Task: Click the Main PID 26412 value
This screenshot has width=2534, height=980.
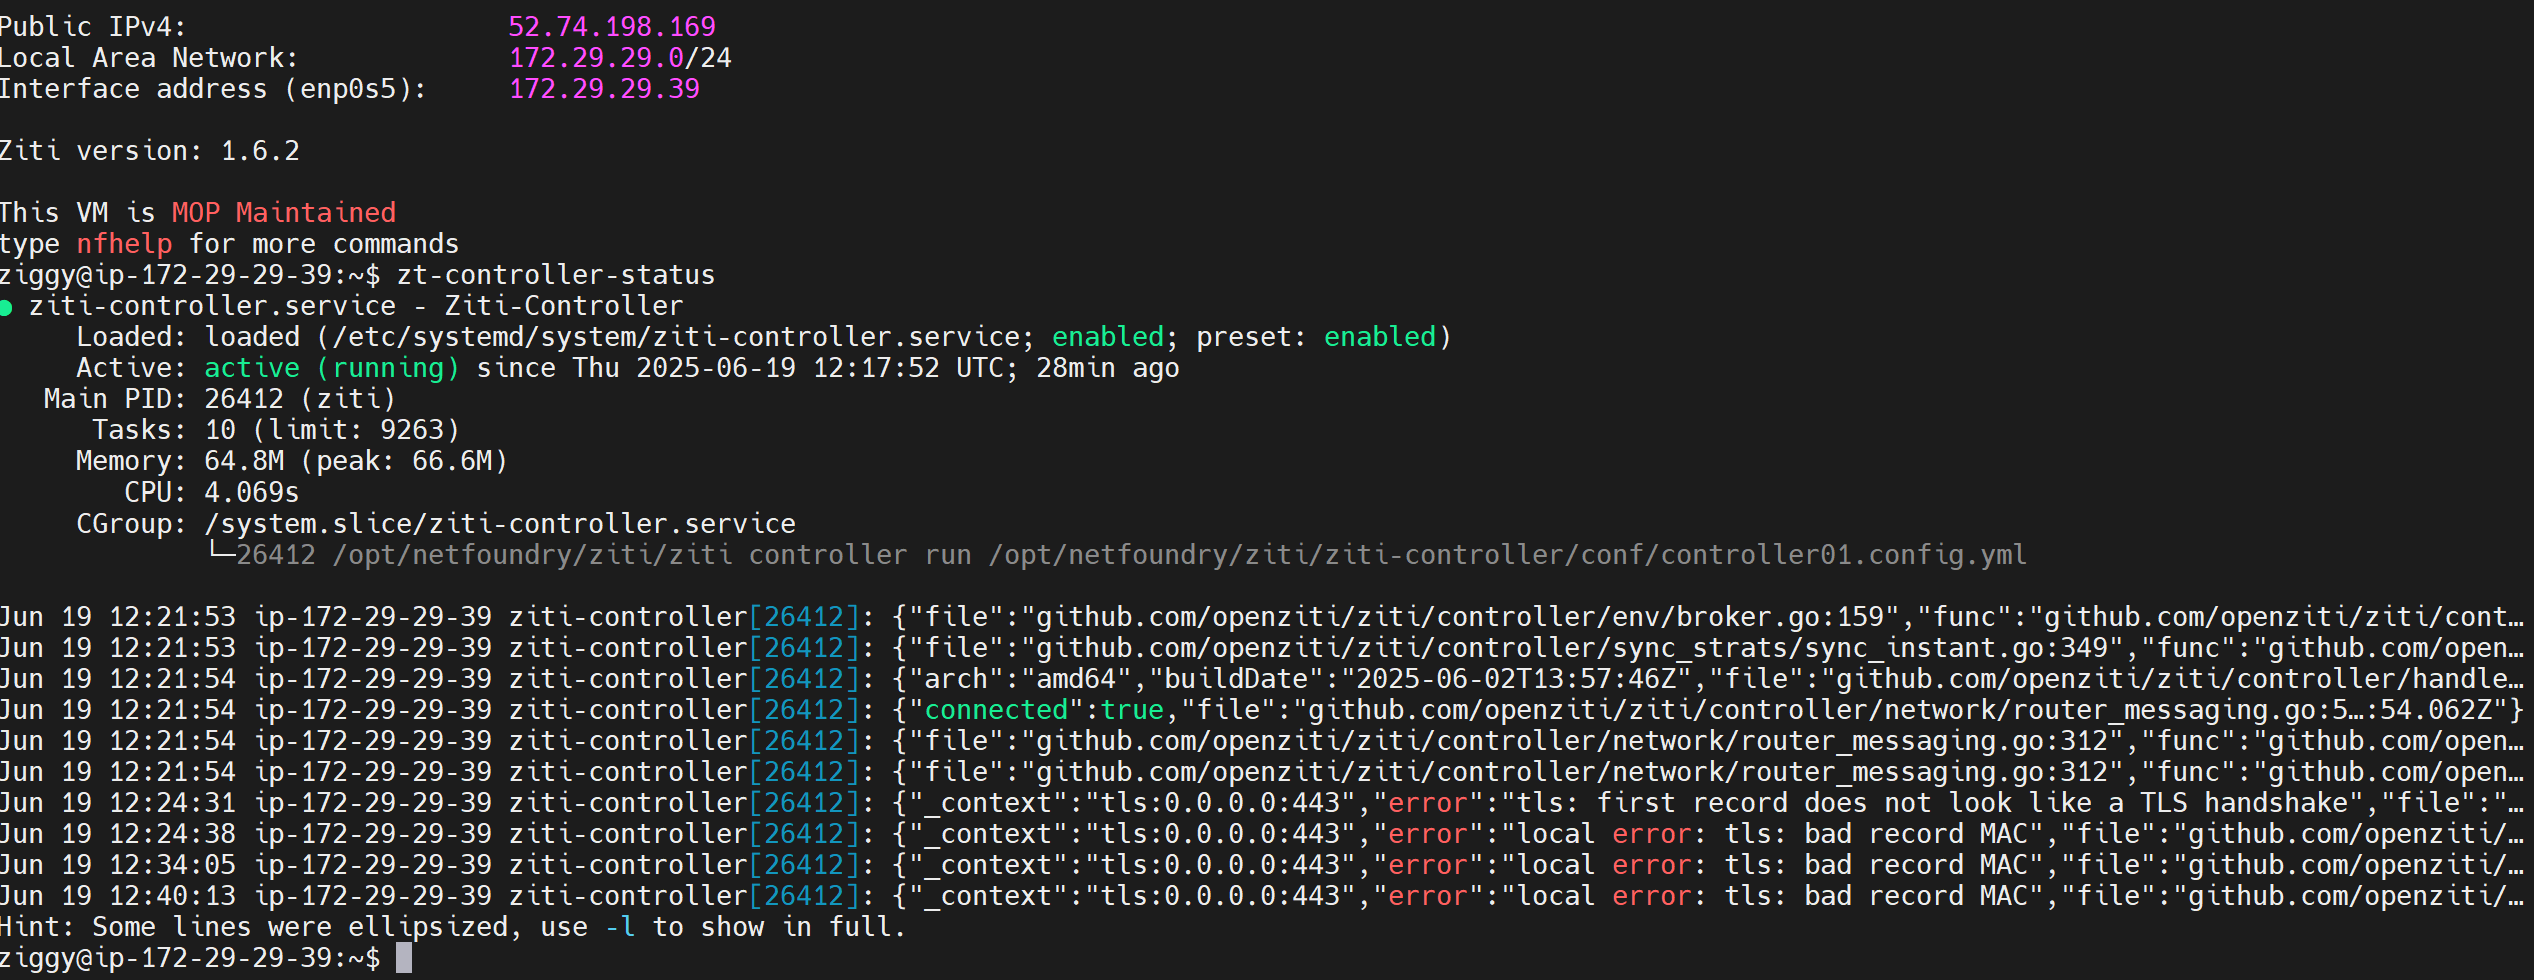Action: [244, 399]
